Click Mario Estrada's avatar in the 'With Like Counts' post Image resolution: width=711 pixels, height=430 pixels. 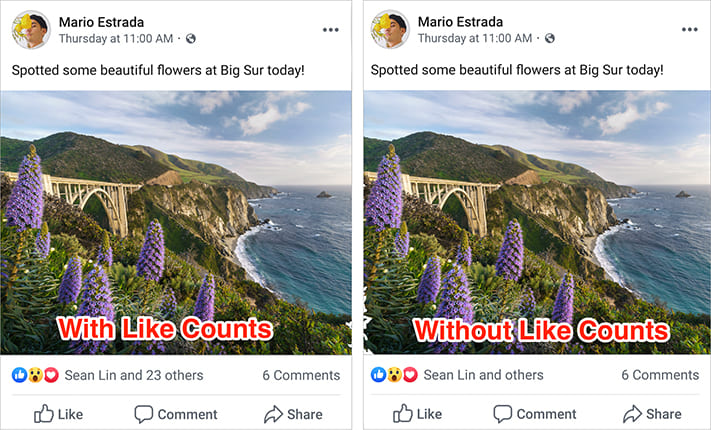(x=31, y=30)
